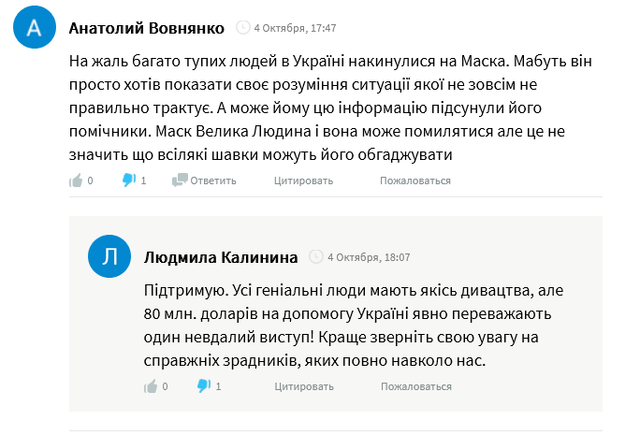
Task: Open profile of Людмила Калинина by name
Action: click(x=221, y=257)
